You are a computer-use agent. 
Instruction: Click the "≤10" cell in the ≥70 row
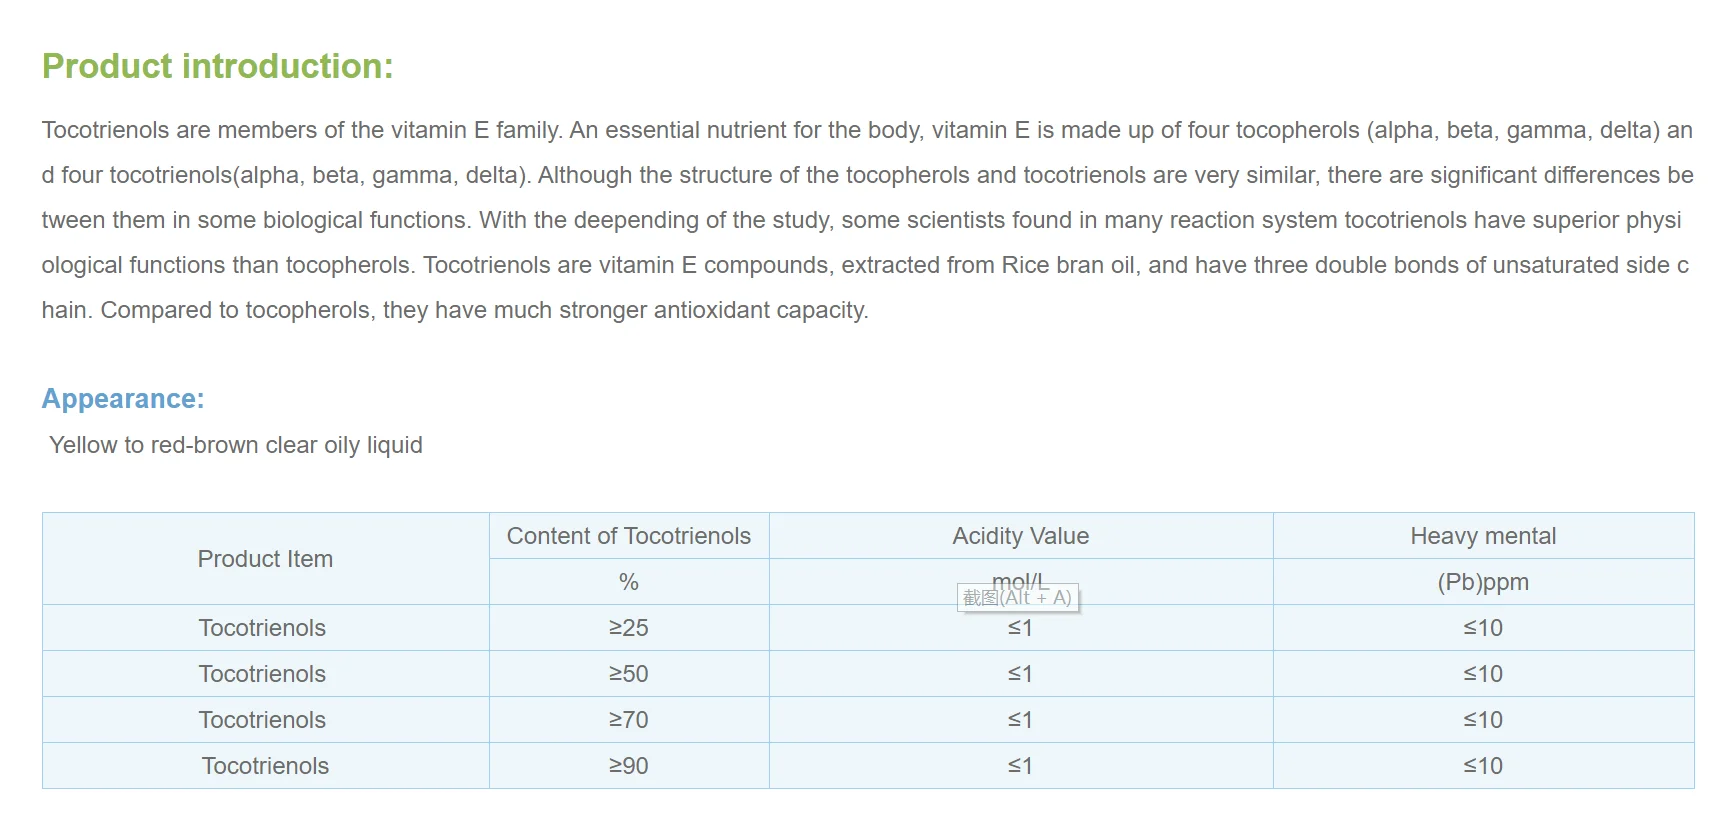tap(1483, 720)
